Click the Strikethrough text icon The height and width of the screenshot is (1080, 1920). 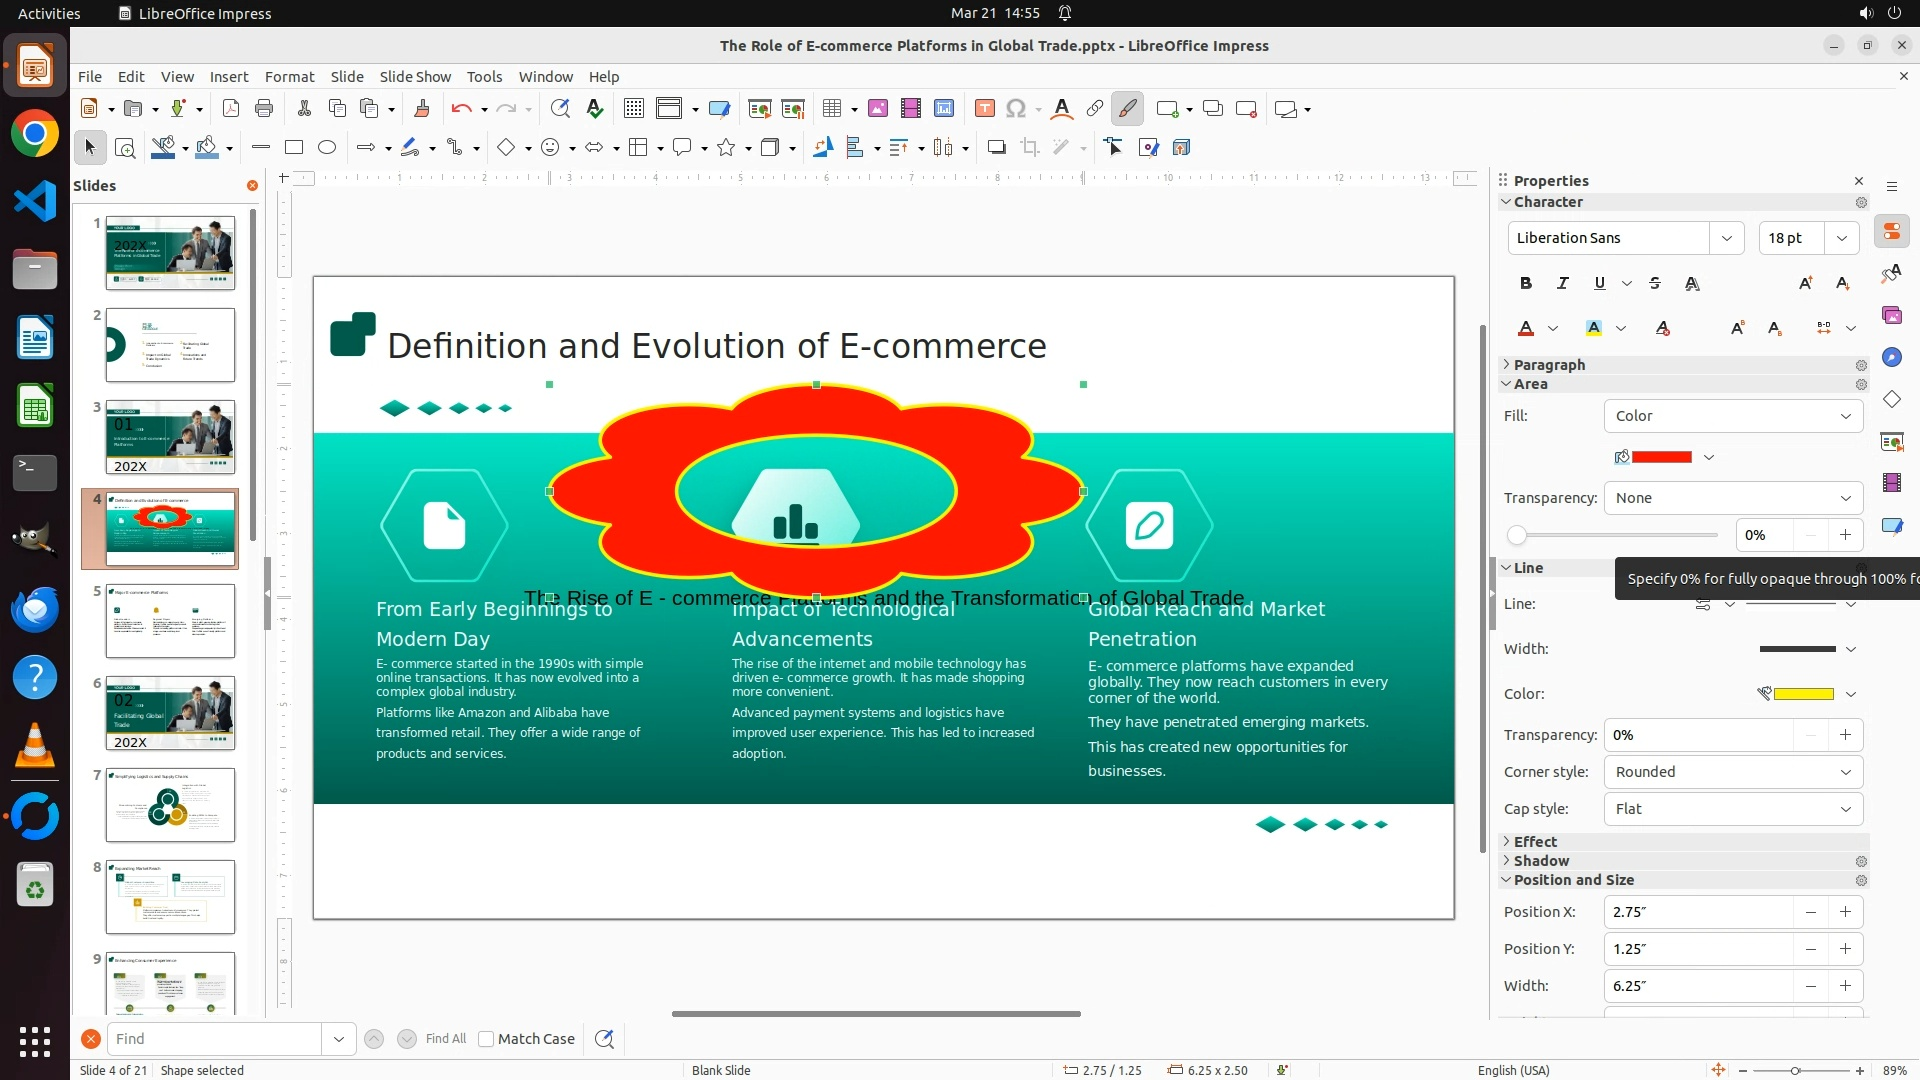[x=1655, y=283]
